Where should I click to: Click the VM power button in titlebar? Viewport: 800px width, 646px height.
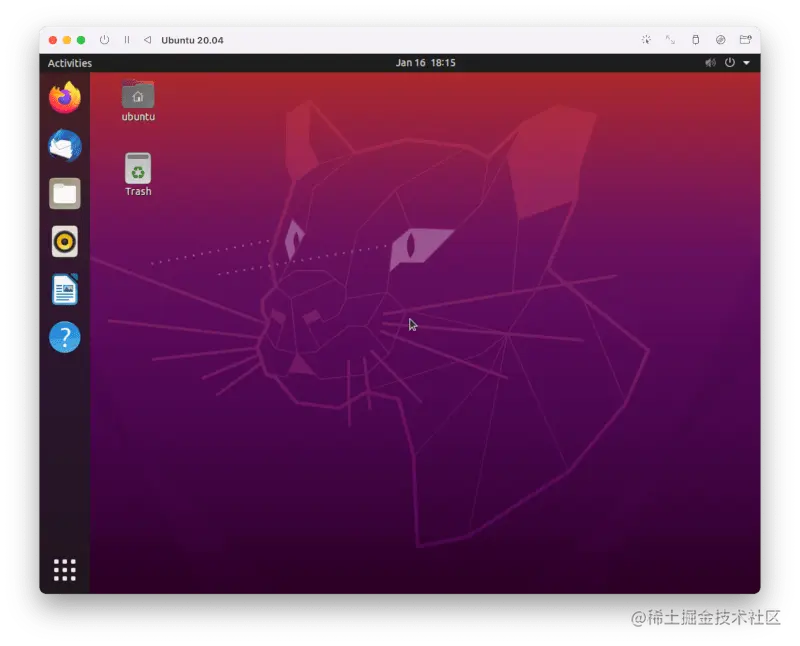point(104,40)
